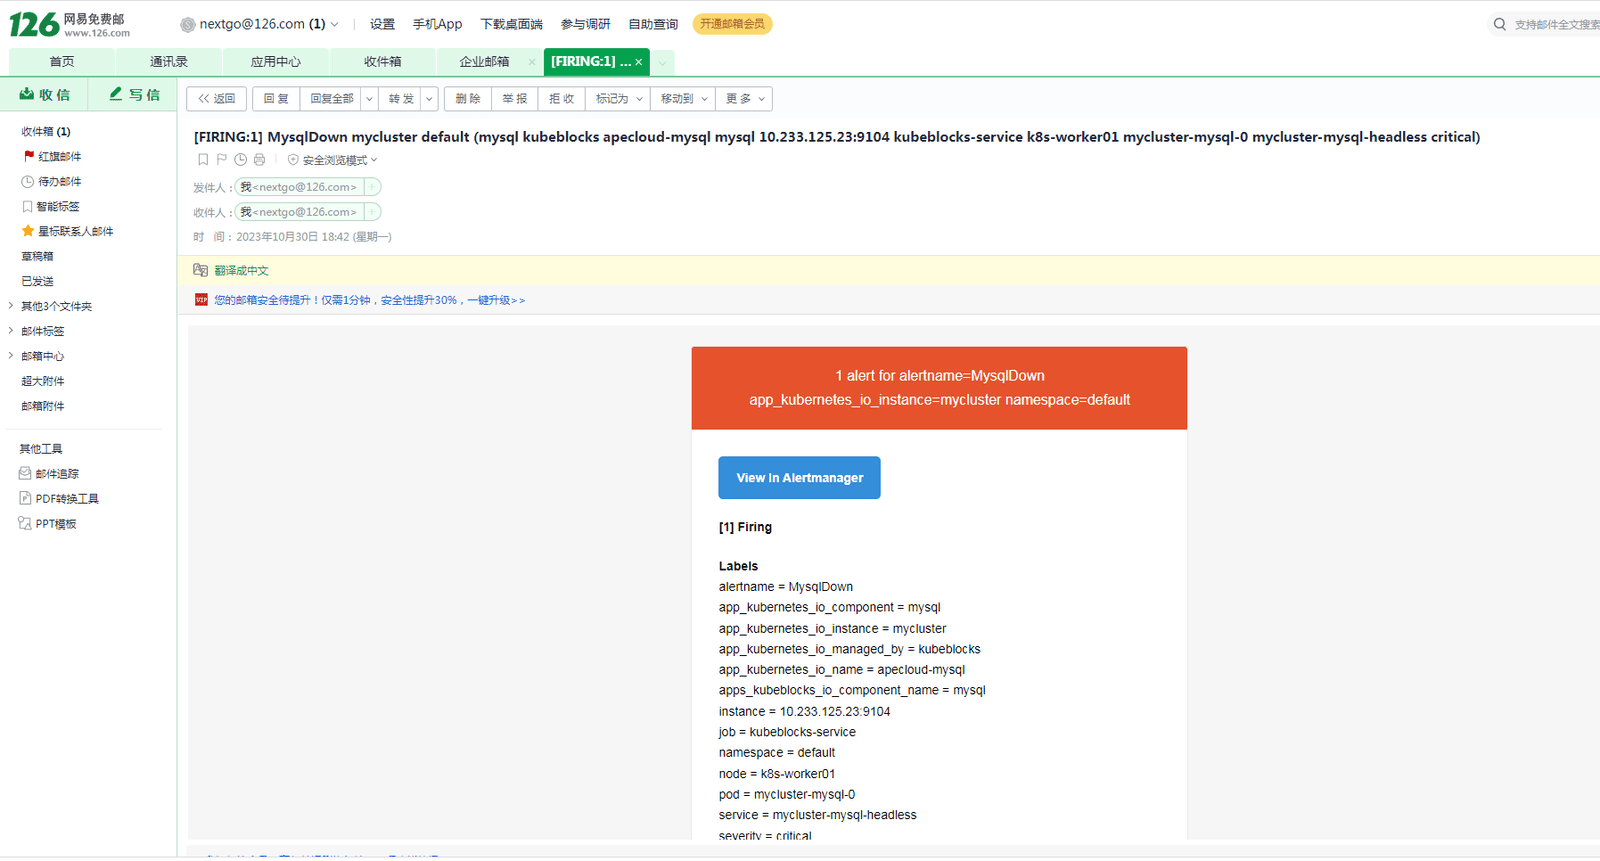Click the 转发 forward button
This screenshot has width=1600, height=861.
pos(401,99)
